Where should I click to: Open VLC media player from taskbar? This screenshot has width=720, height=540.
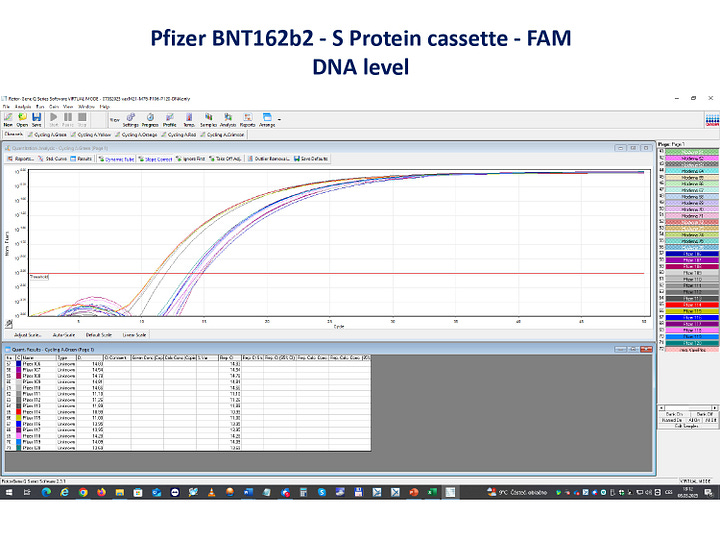(211, 492)
